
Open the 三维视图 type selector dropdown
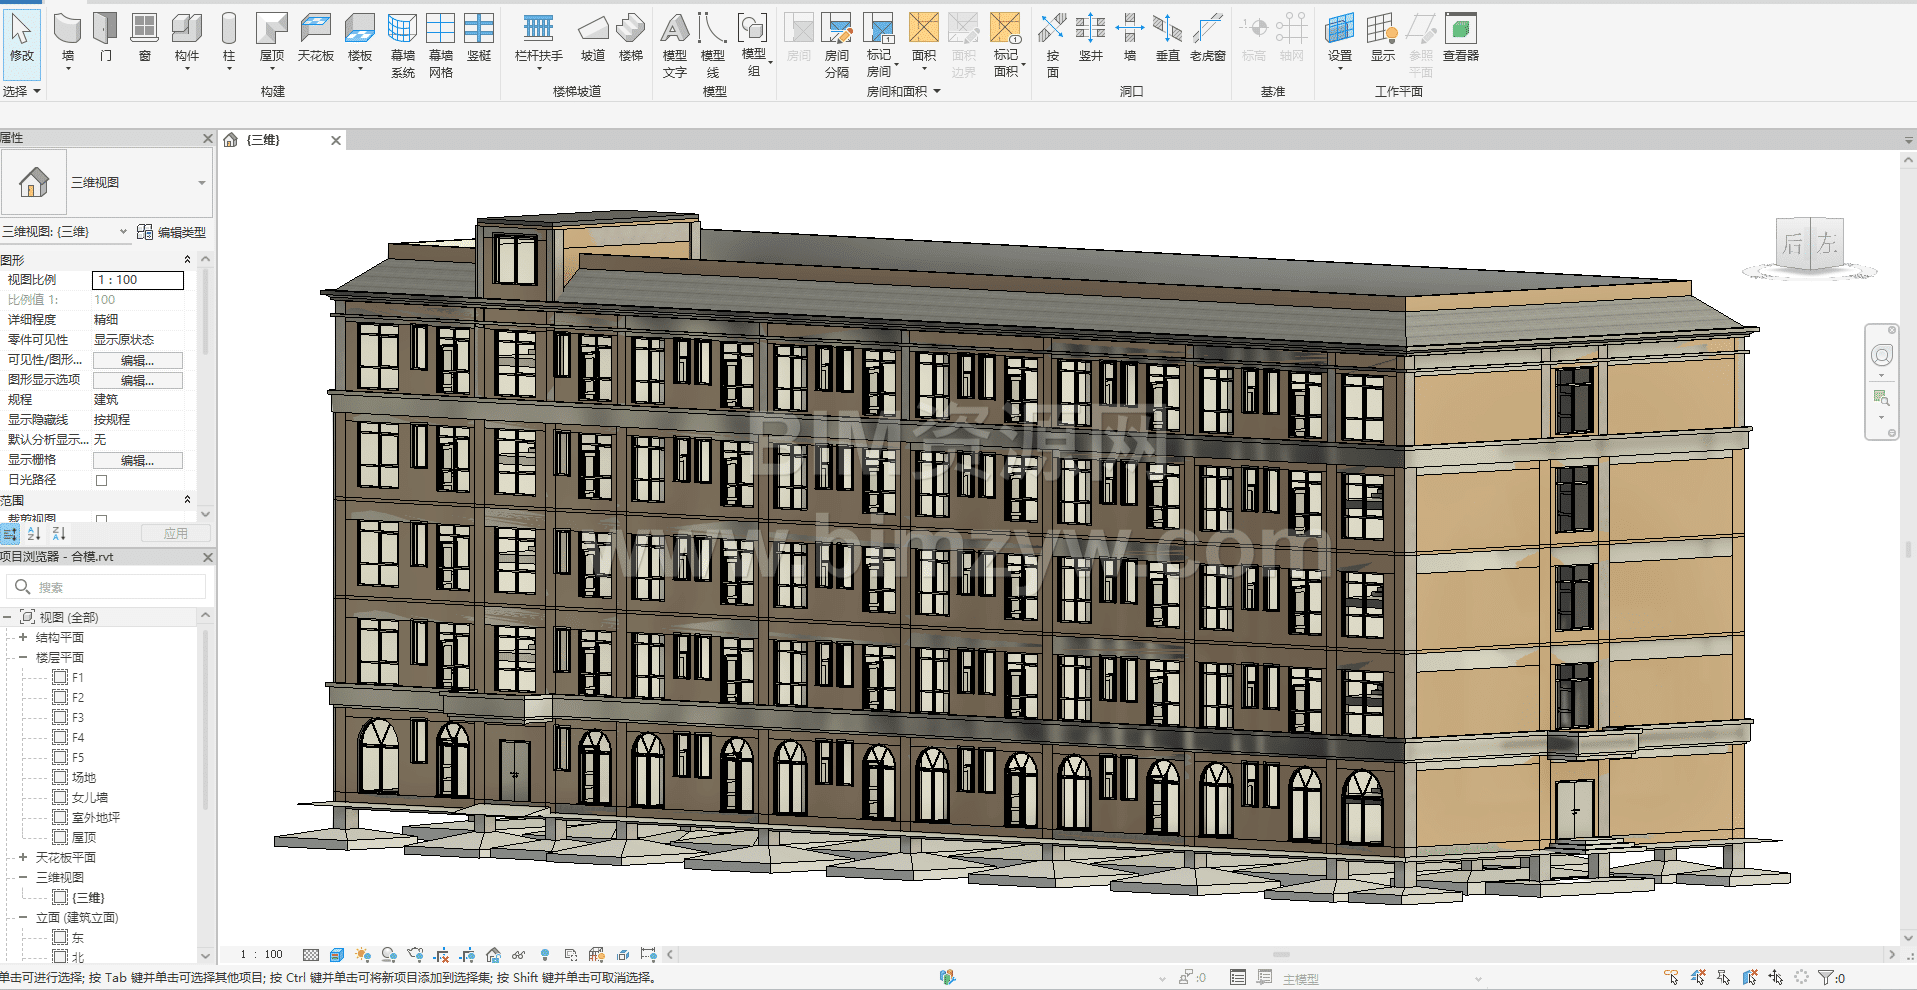[x=201, y=183]
